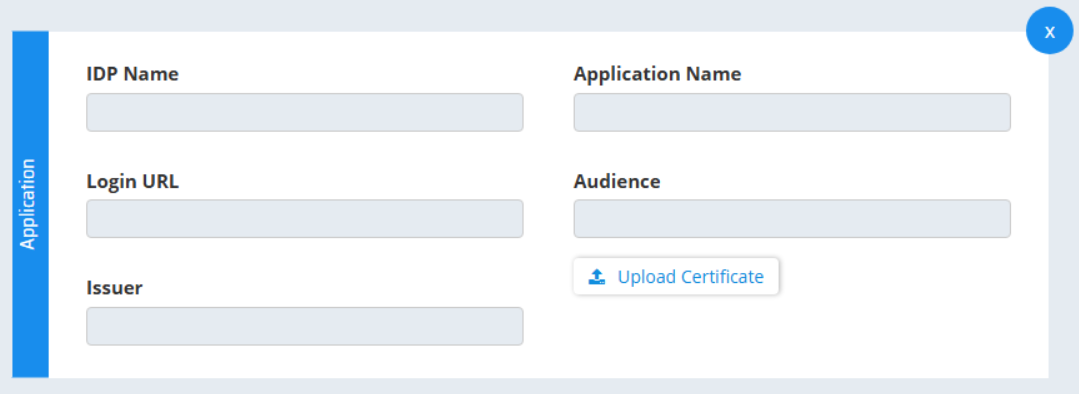Close the dialog with the round x button
The image size is (1079, 394).
tap(1049, 31)
